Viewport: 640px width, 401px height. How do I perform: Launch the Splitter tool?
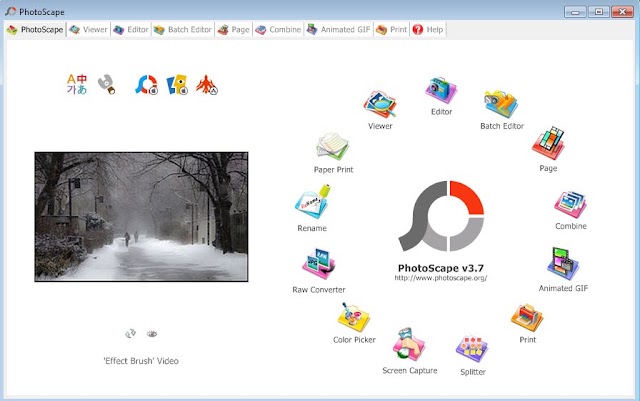tap(472, 350)
